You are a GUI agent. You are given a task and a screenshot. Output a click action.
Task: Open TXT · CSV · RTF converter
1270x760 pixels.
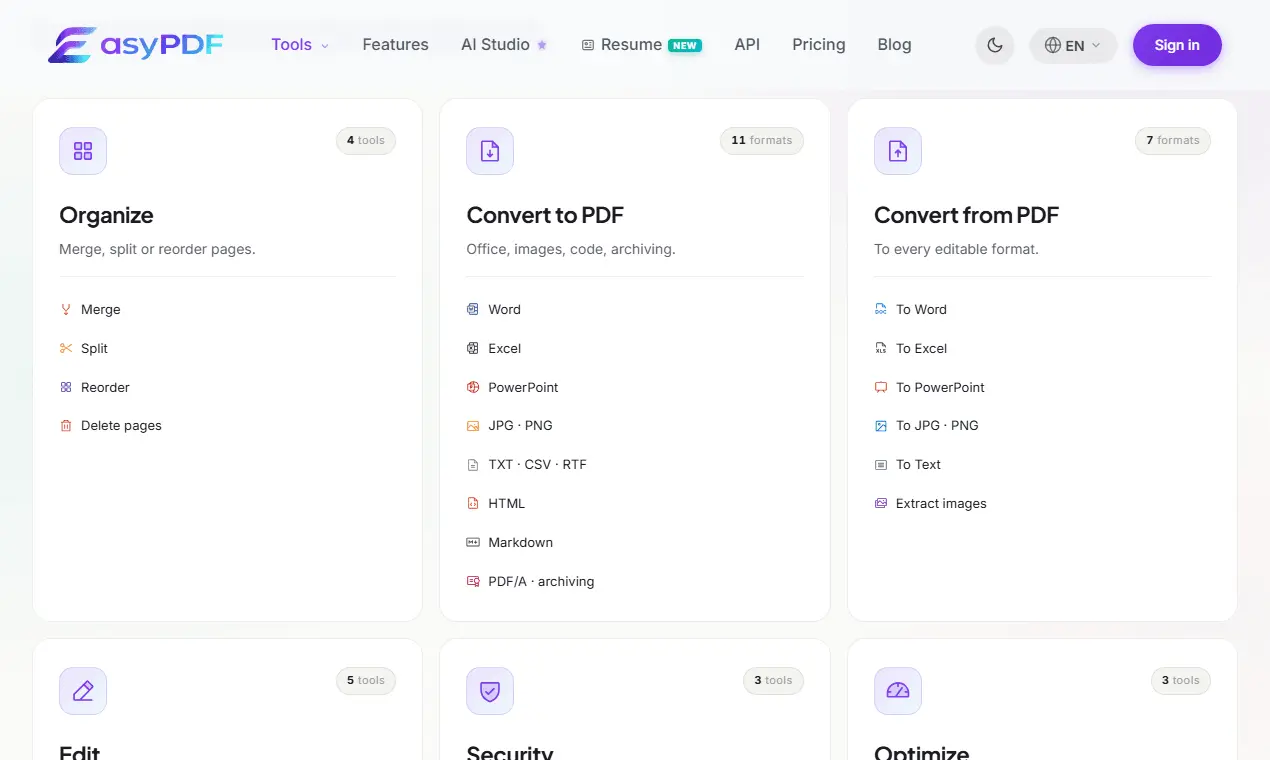point(537,465)
